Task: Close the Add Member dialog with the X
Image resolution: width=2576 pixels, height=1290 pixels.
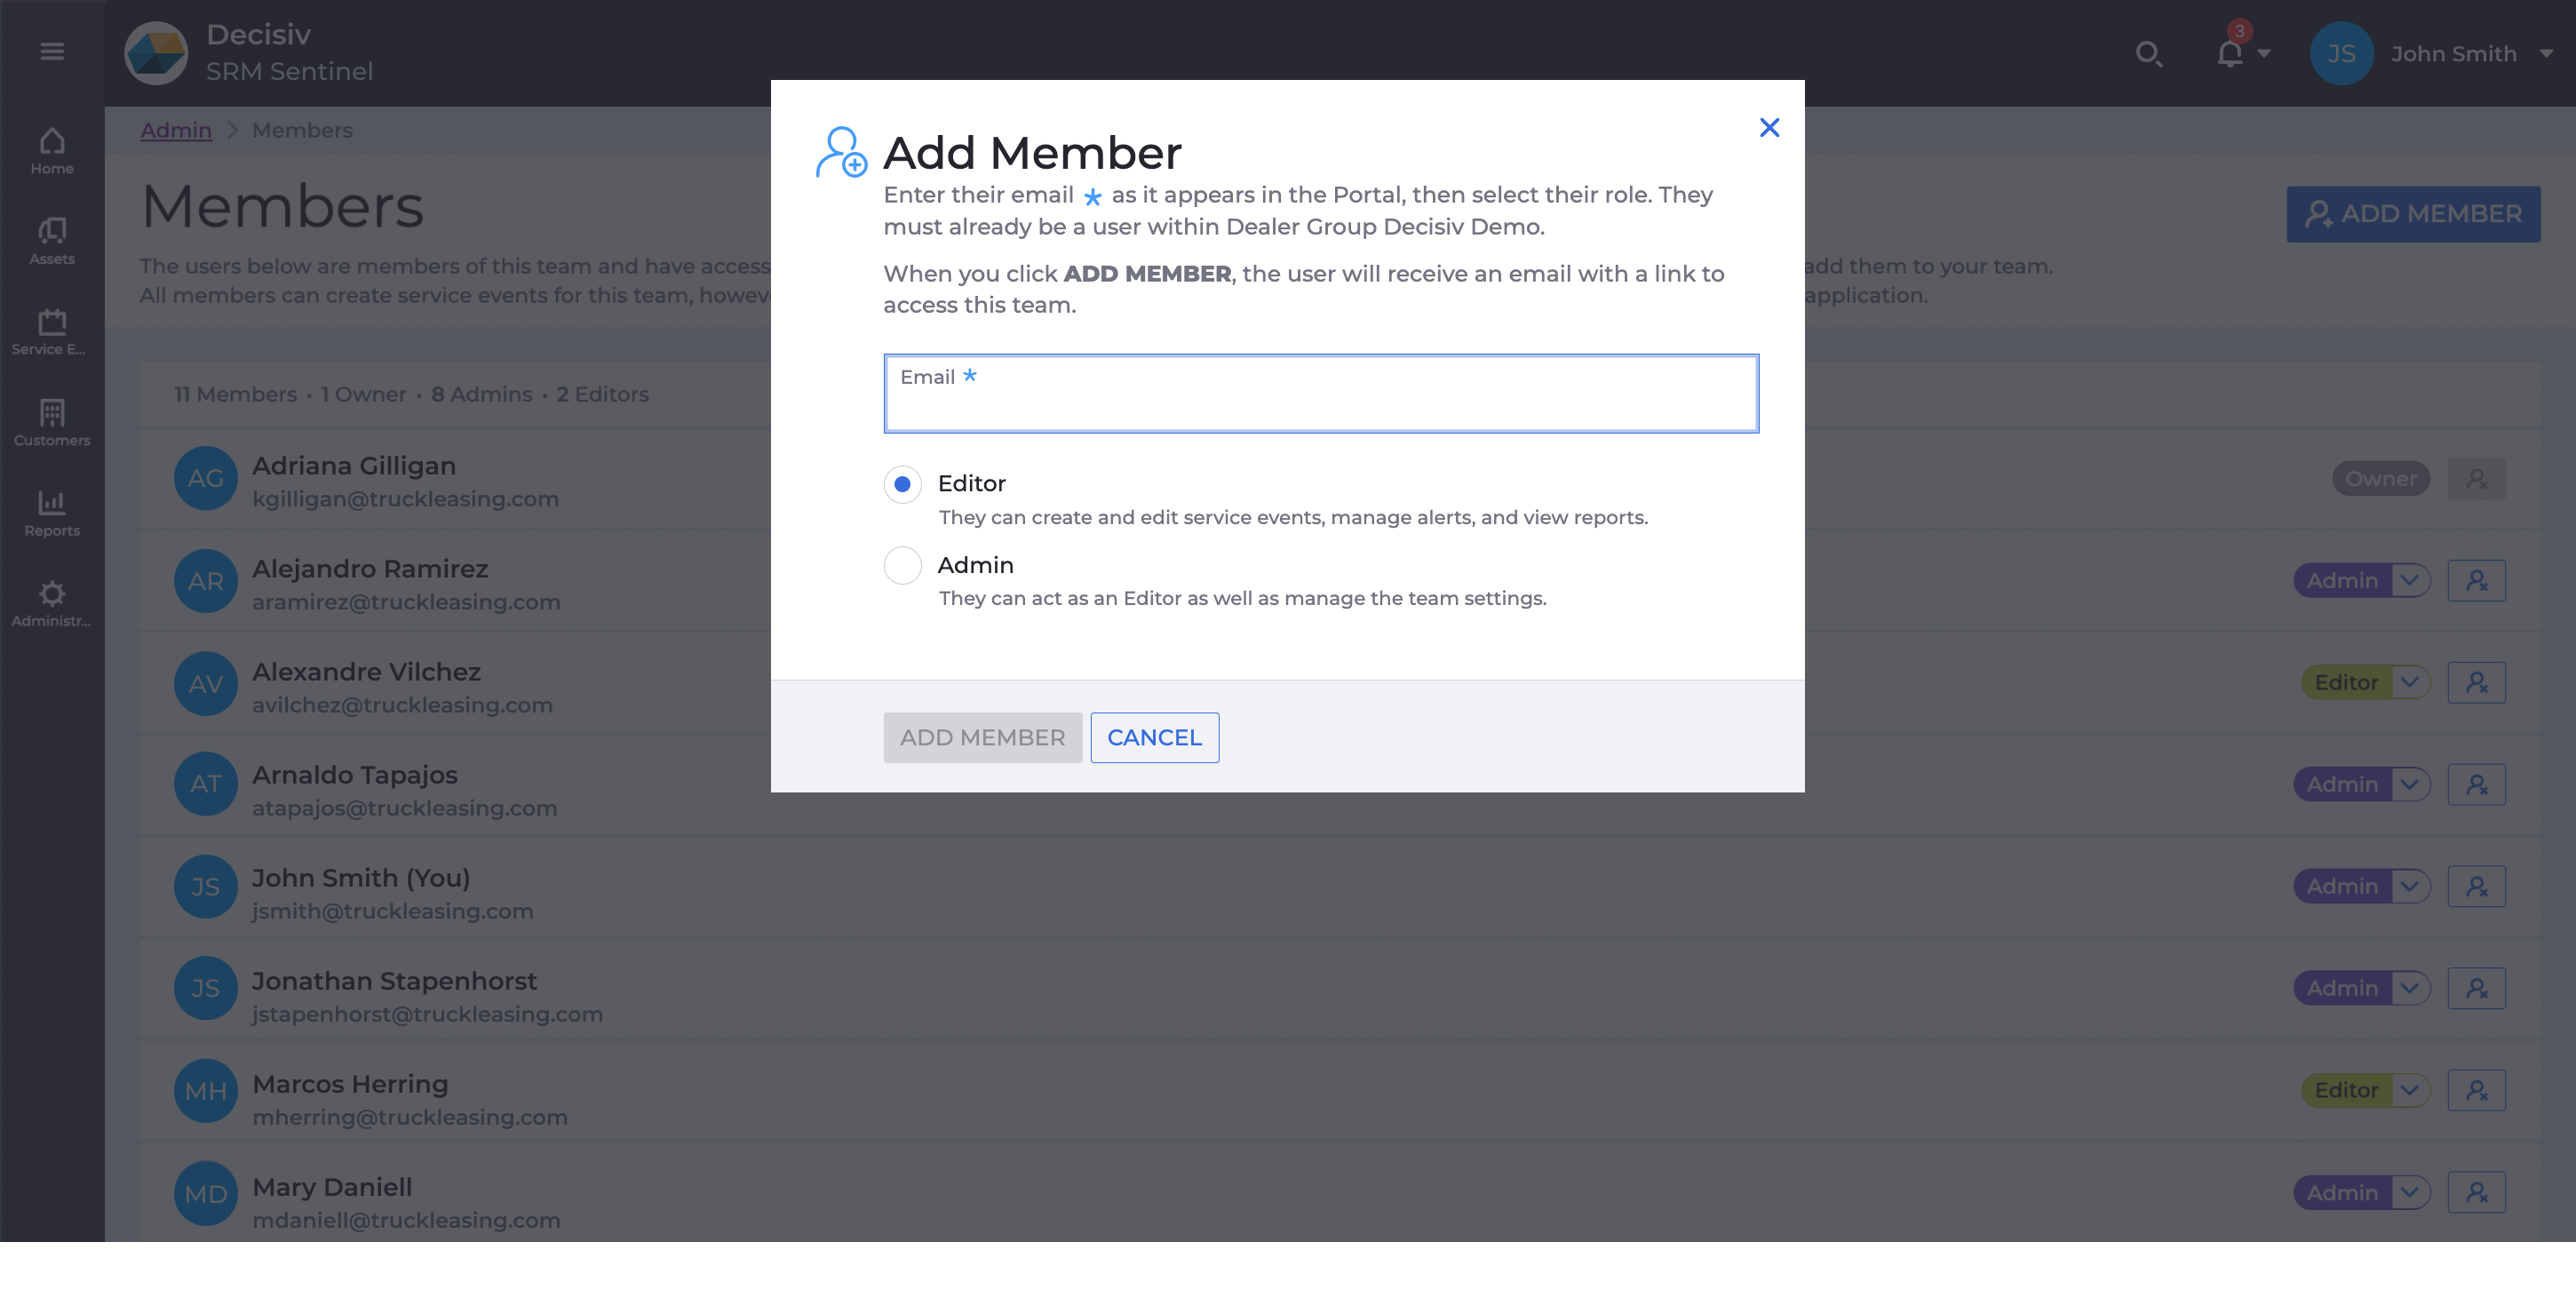Action: pyautogui.click(x=1770, y=127)
